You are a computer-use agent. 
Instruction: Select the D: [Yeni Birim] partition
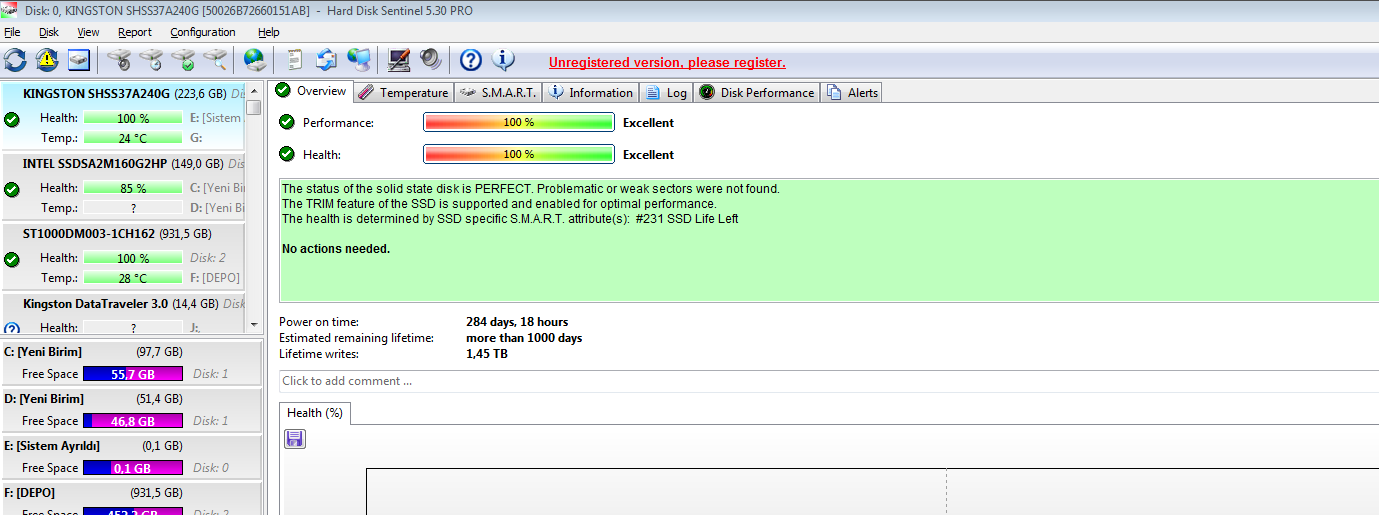[131, 409]
